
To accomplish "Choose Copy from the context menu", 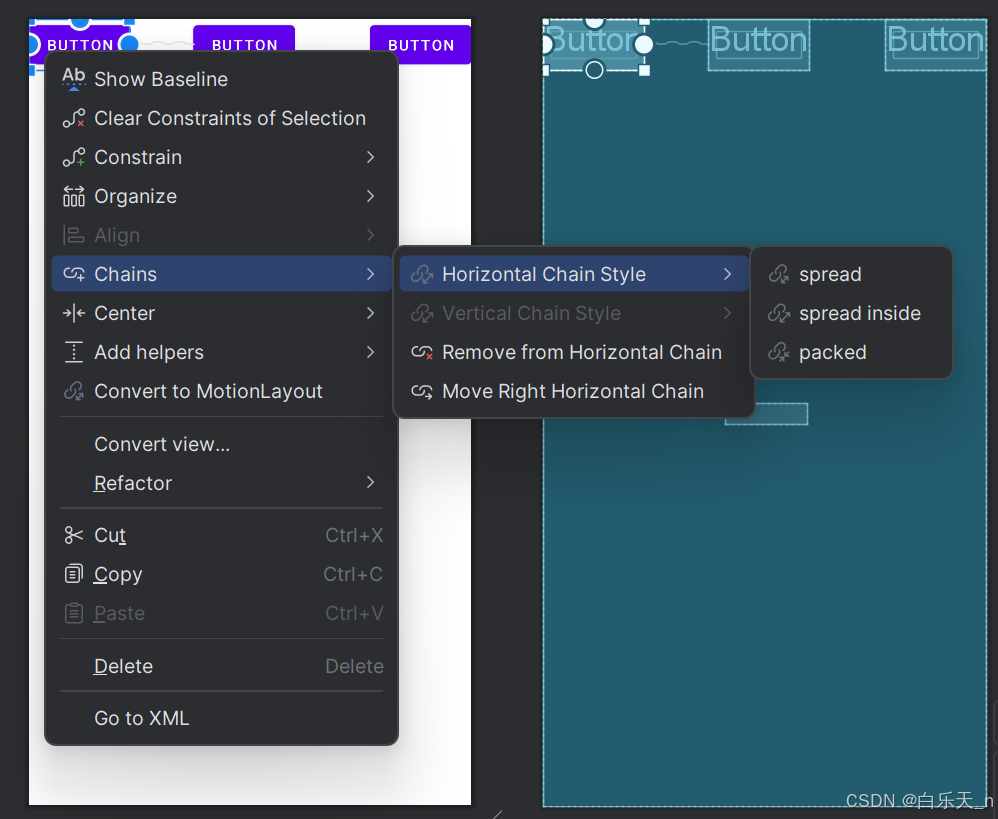I will click(x=221, y=574).
